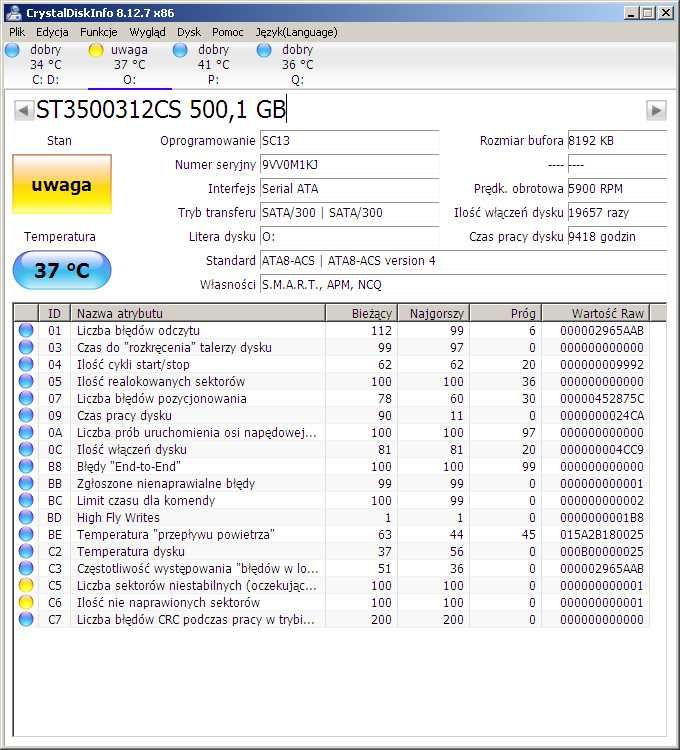The width and height of the screenshot is (680, 750).
Task: Click status icon of attribute 0C row
Action: click(x=26, y=449)
